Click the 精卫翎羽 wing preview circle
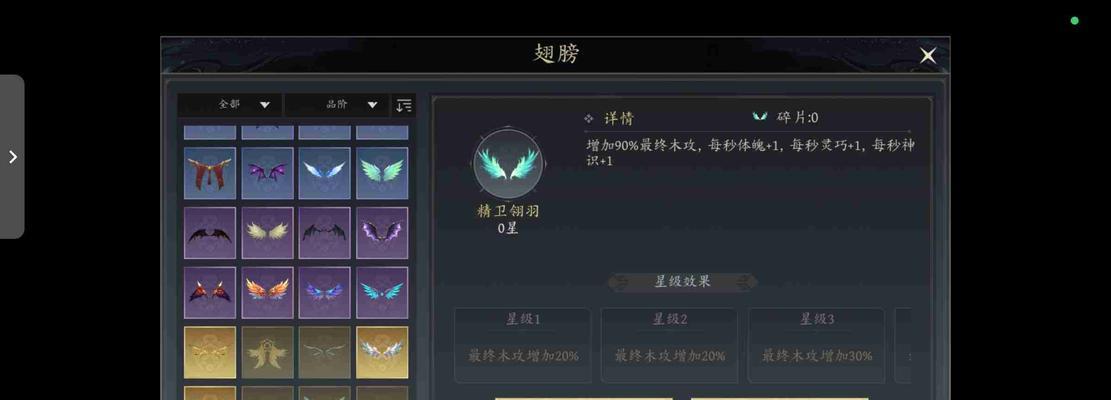Screen dimensions: 1111x400 pos(508,164)
